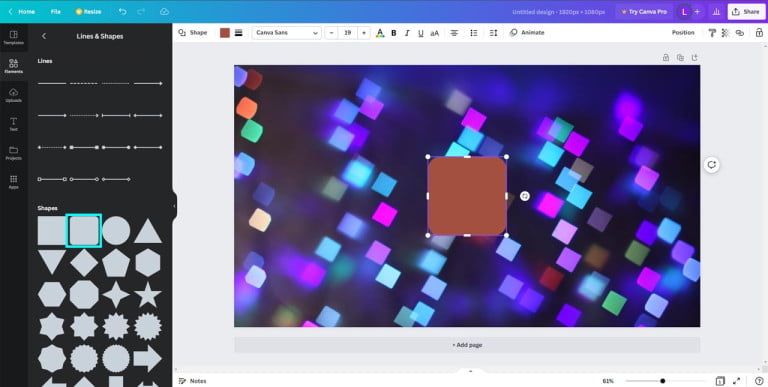Open the text color picker
The height and width of the screenshot is (387, 768).
tap(380, 33)
